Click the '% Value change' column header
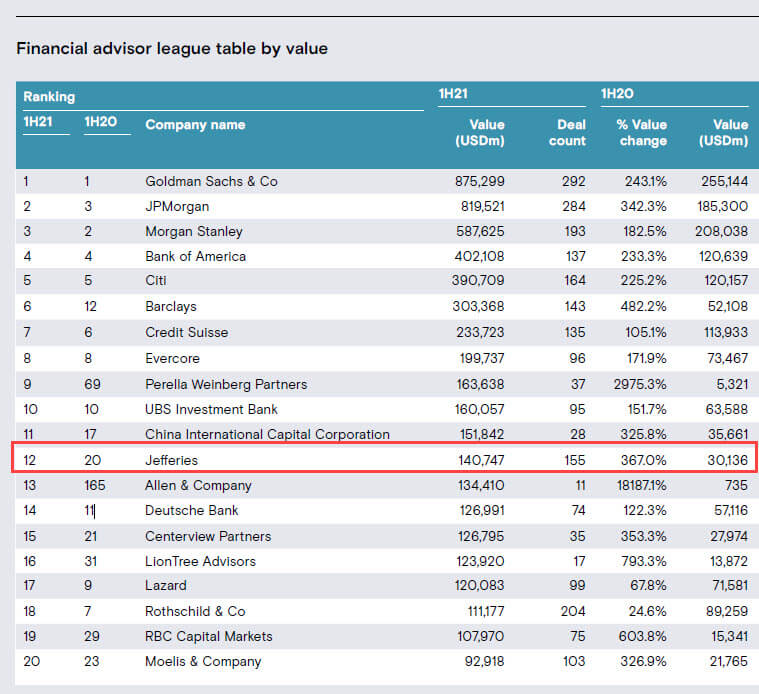Screen dimensions: 759x694 pos(642,133)
